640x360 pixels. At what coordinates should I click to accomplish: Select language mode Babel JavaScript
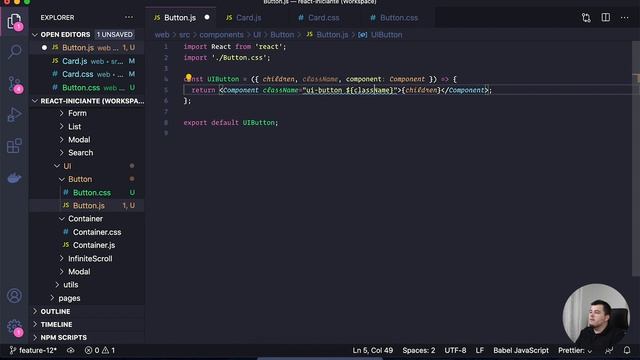pyautogui.click(x=521, y=350)
